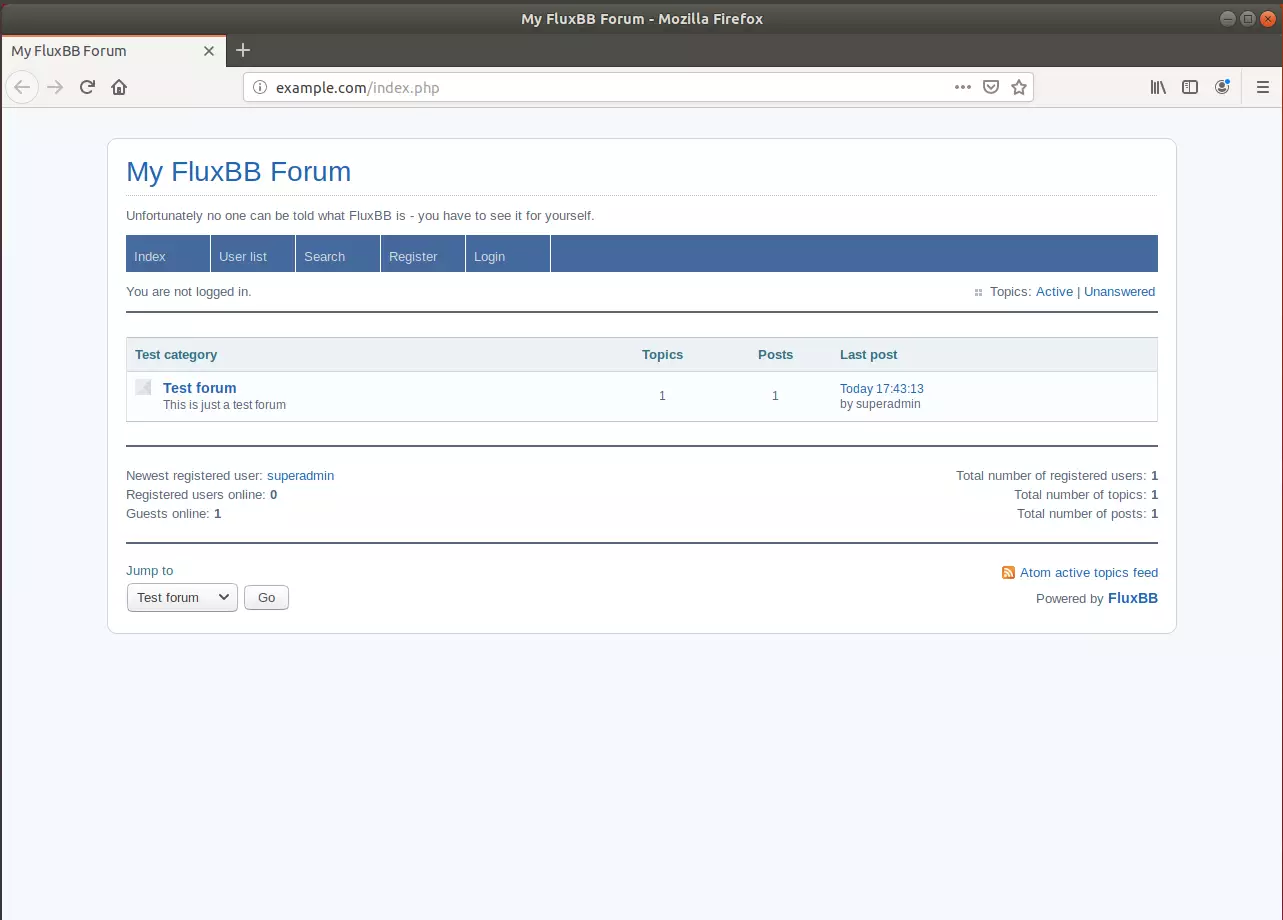This screenshot has height=920, width=1283.
Task: Click 'Registered users online' text
Action: [x=196, y=495]
